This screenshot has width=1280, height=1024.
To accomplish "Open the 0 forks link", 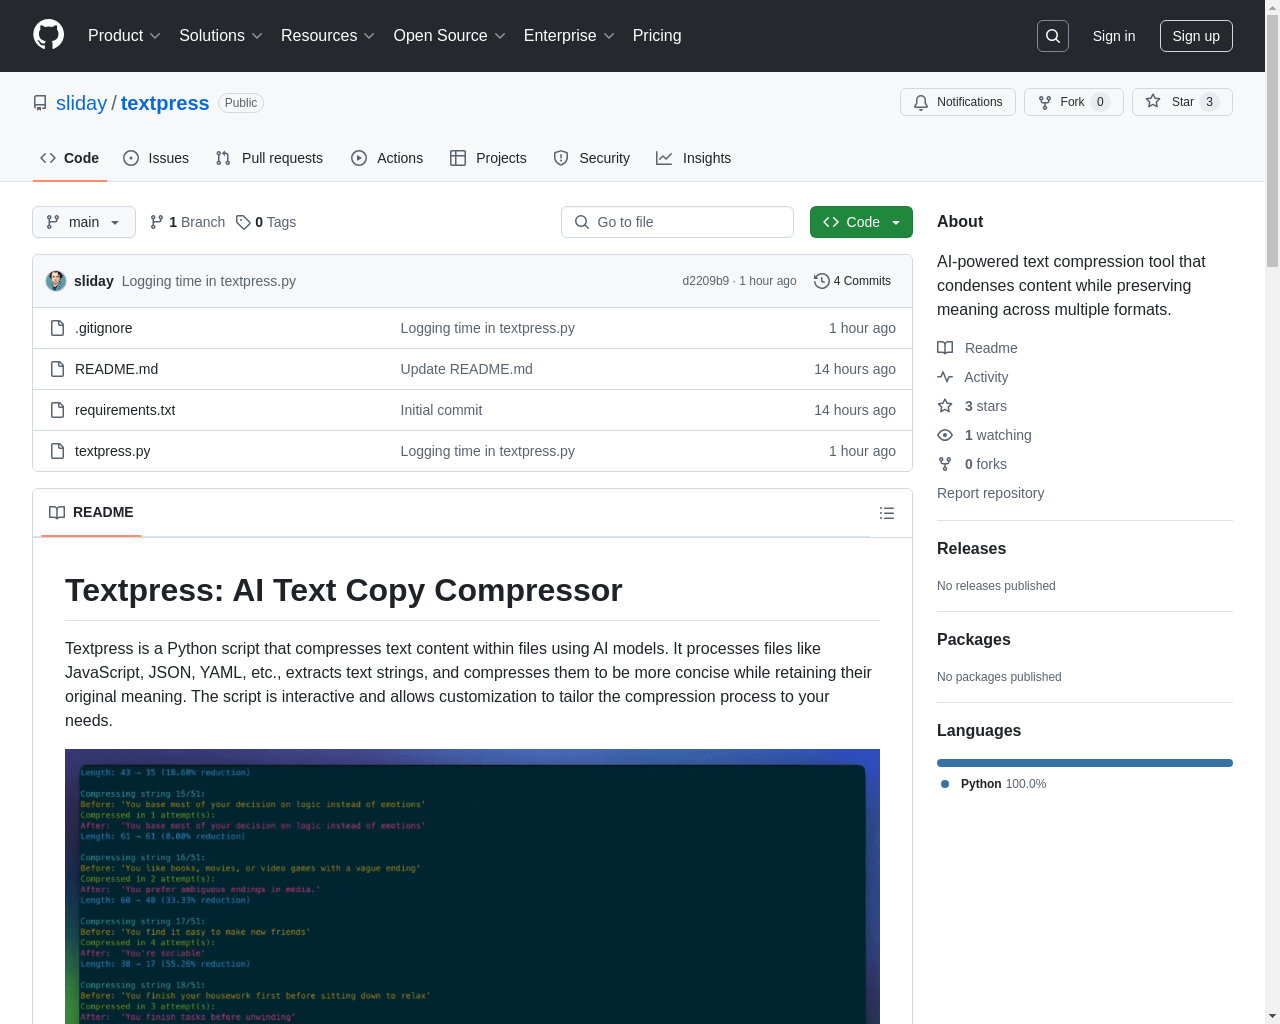I will 972,464.
